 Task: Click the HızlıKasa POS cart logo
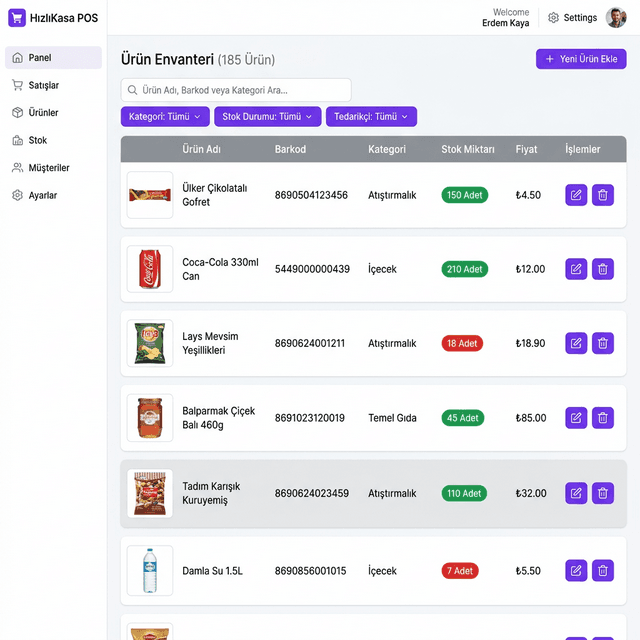pos(17,18)
